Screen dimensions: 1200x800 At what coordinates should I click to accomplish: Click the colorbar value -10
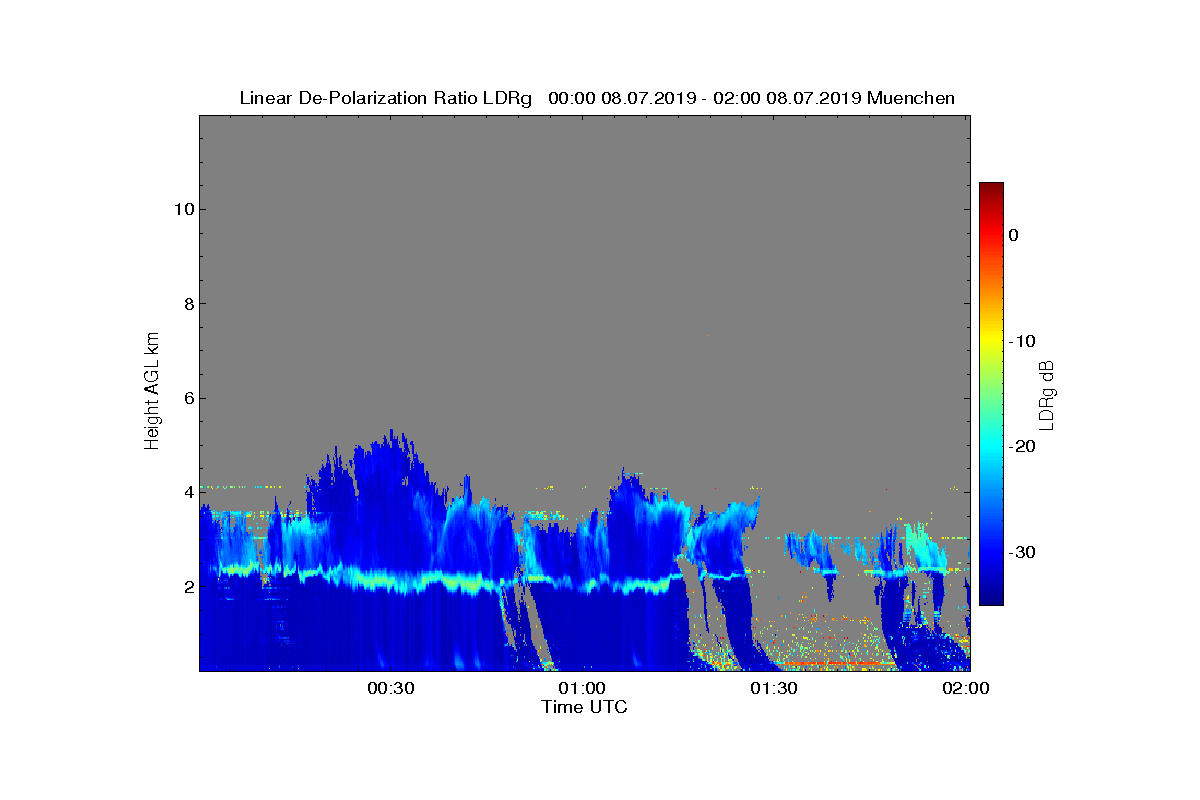pyautogui.click(x=1023, y=341)
